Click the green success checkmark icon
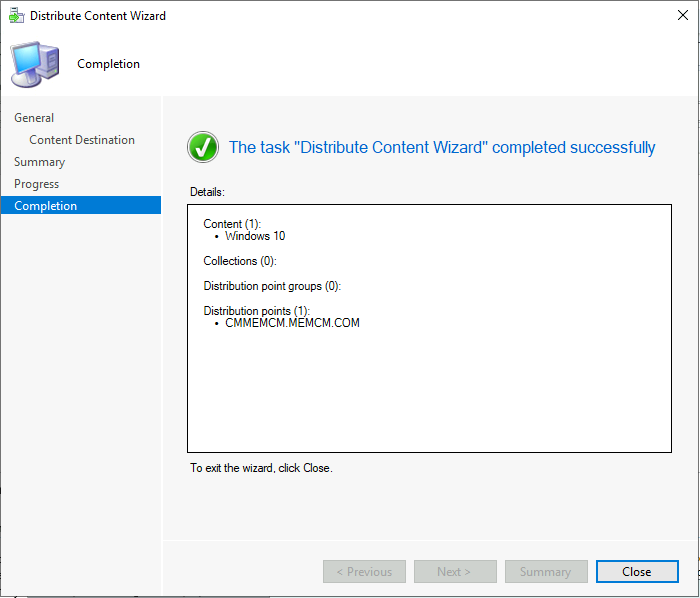700x598 pixels. tap(203, 147)
